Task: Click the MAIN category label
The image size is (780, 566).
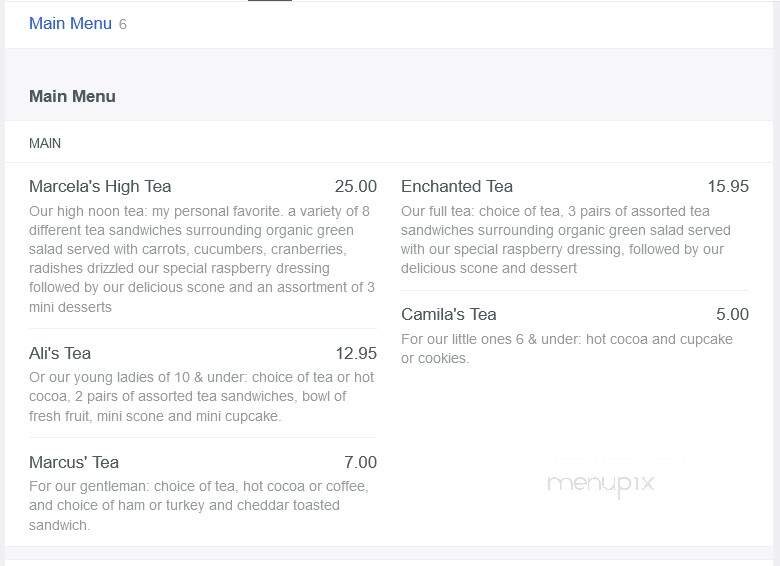Action: tap(45, 143)
